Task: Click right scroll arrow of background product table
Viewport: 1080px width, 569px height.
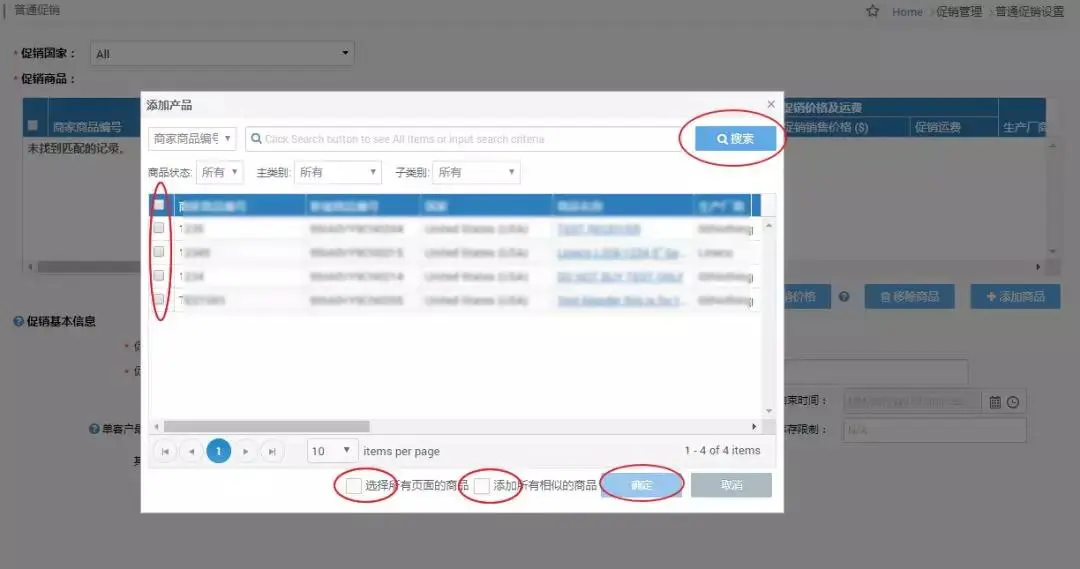Action: pos(1038,267)
